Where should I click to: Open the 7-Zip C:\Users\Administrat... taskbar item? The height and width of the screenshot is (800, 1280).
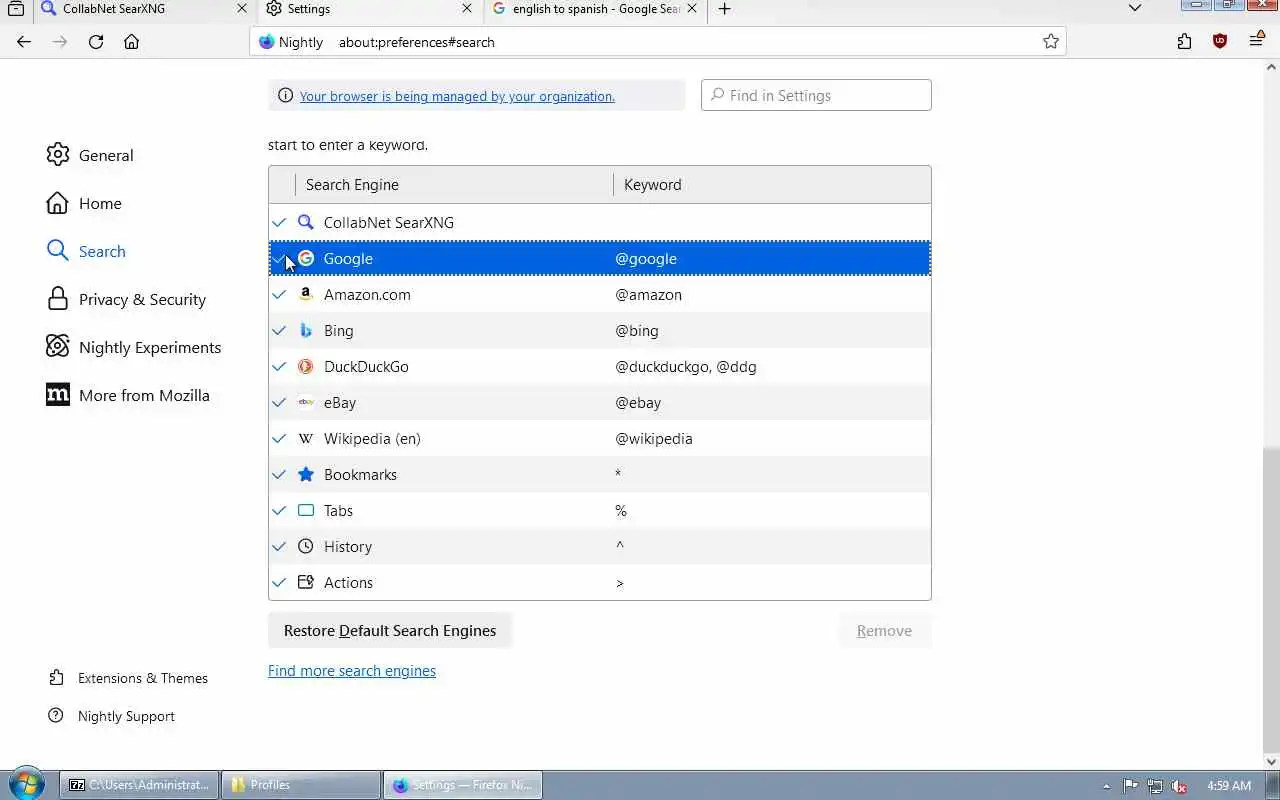pyautogui.click(x=139, y=785)
